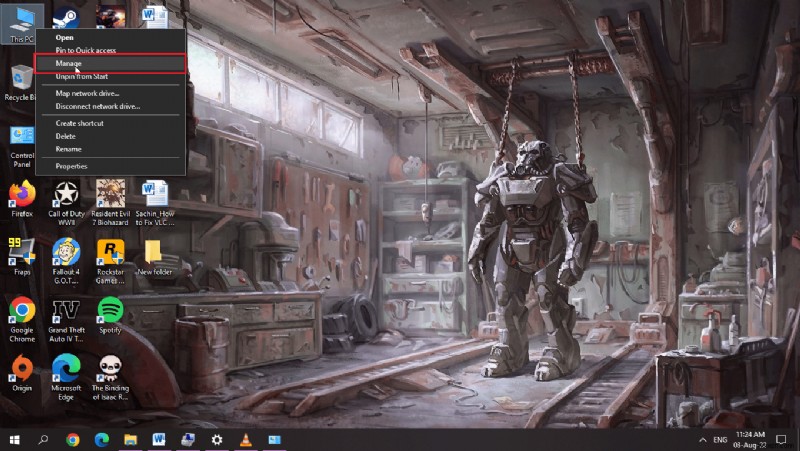The width and height of the screenshot is (800, 451).
Task: Open Settings gear in the taskbar
Action: click(216, 439)
